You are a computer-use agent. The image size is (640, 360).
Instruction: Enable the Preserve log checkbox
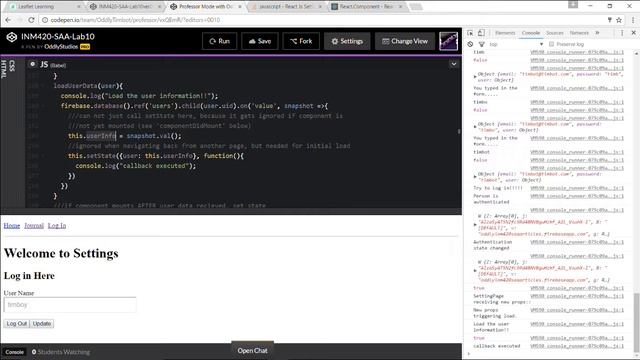coord(551,44)
